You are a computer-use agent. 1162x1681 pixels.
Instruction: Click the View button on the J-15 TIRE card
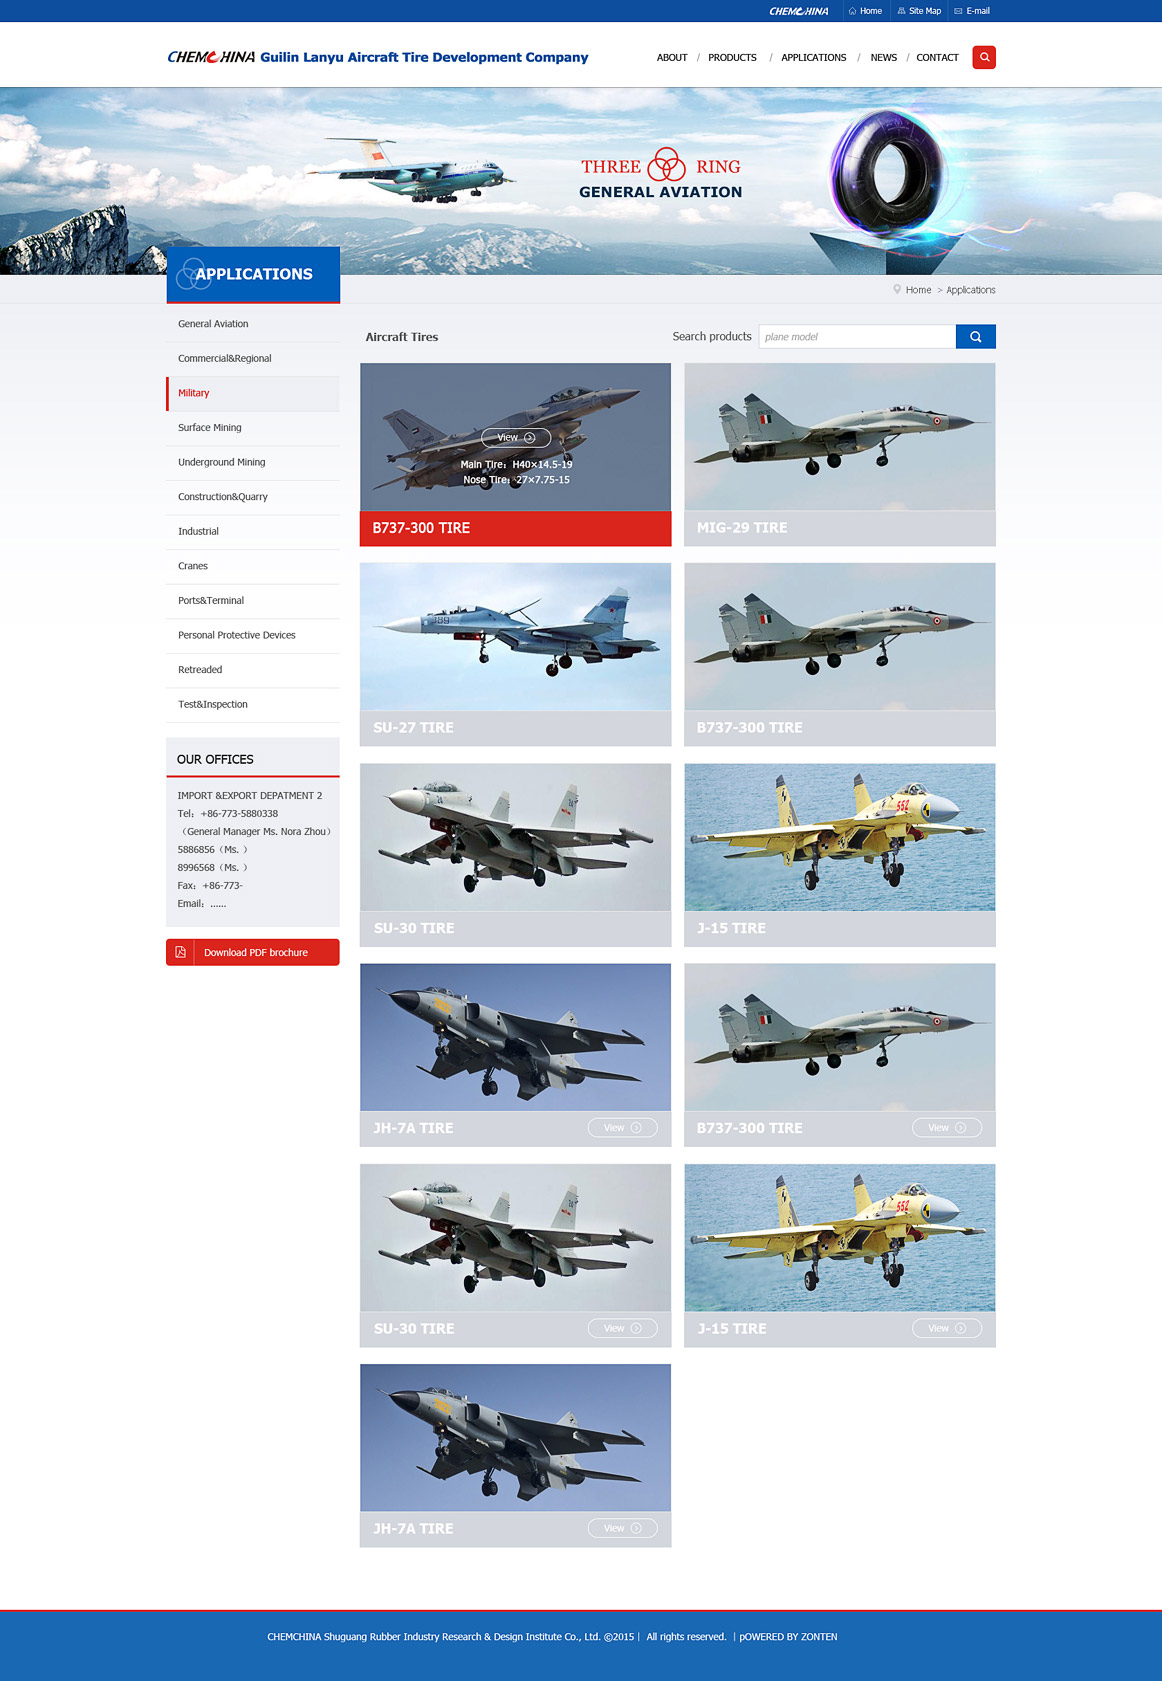[x=947, y=1328]
